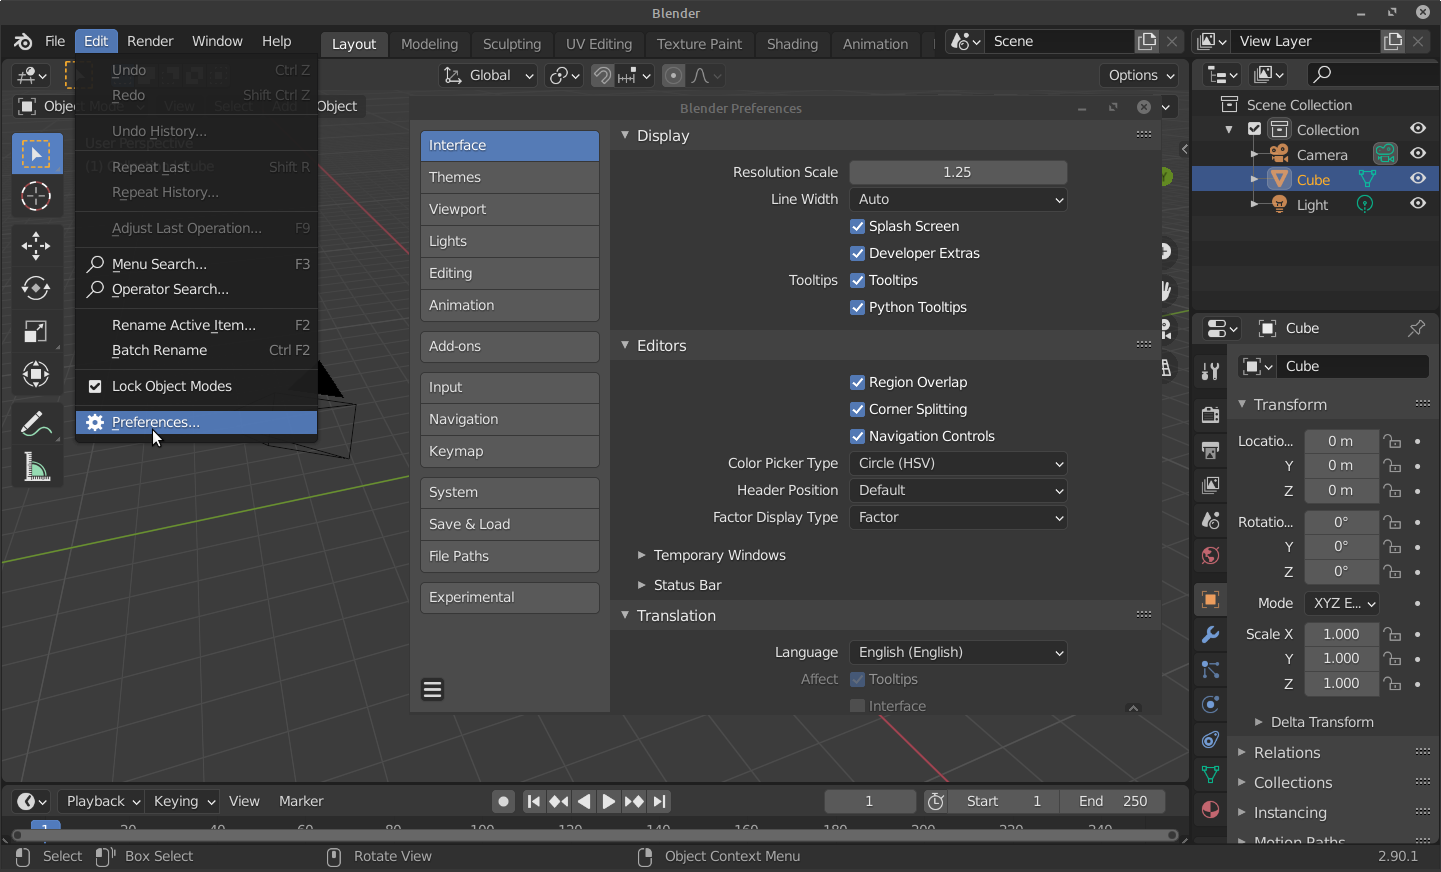The width and height of the screenshot is (1441, 872).
Task: Open the View Layer properties tab
Action: click(x=1210, y=485)
